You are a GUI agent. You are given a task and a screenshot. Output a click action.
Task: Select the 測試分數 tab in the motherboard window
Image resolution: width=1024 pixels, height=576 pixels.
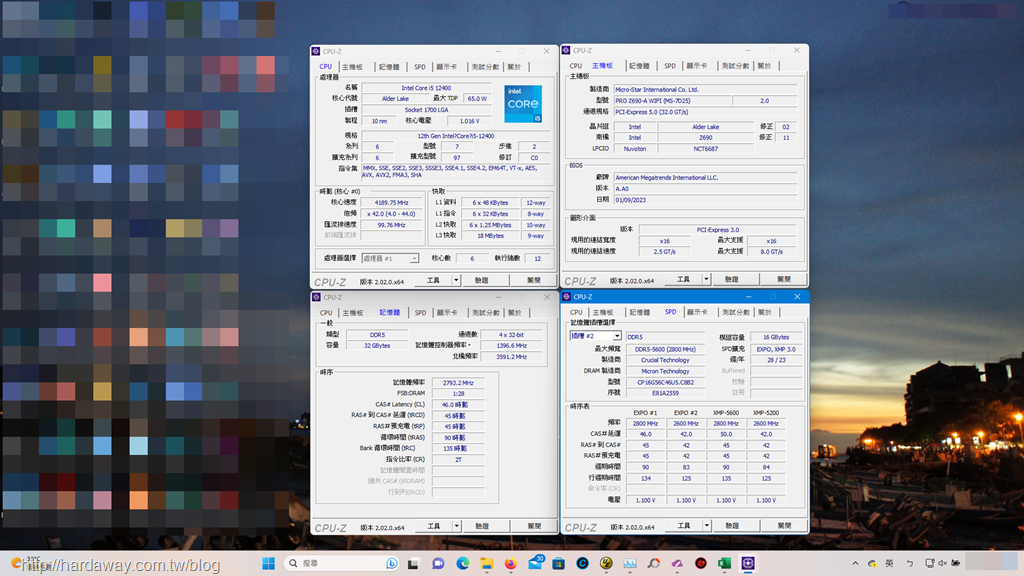click(x=735, y=66)
